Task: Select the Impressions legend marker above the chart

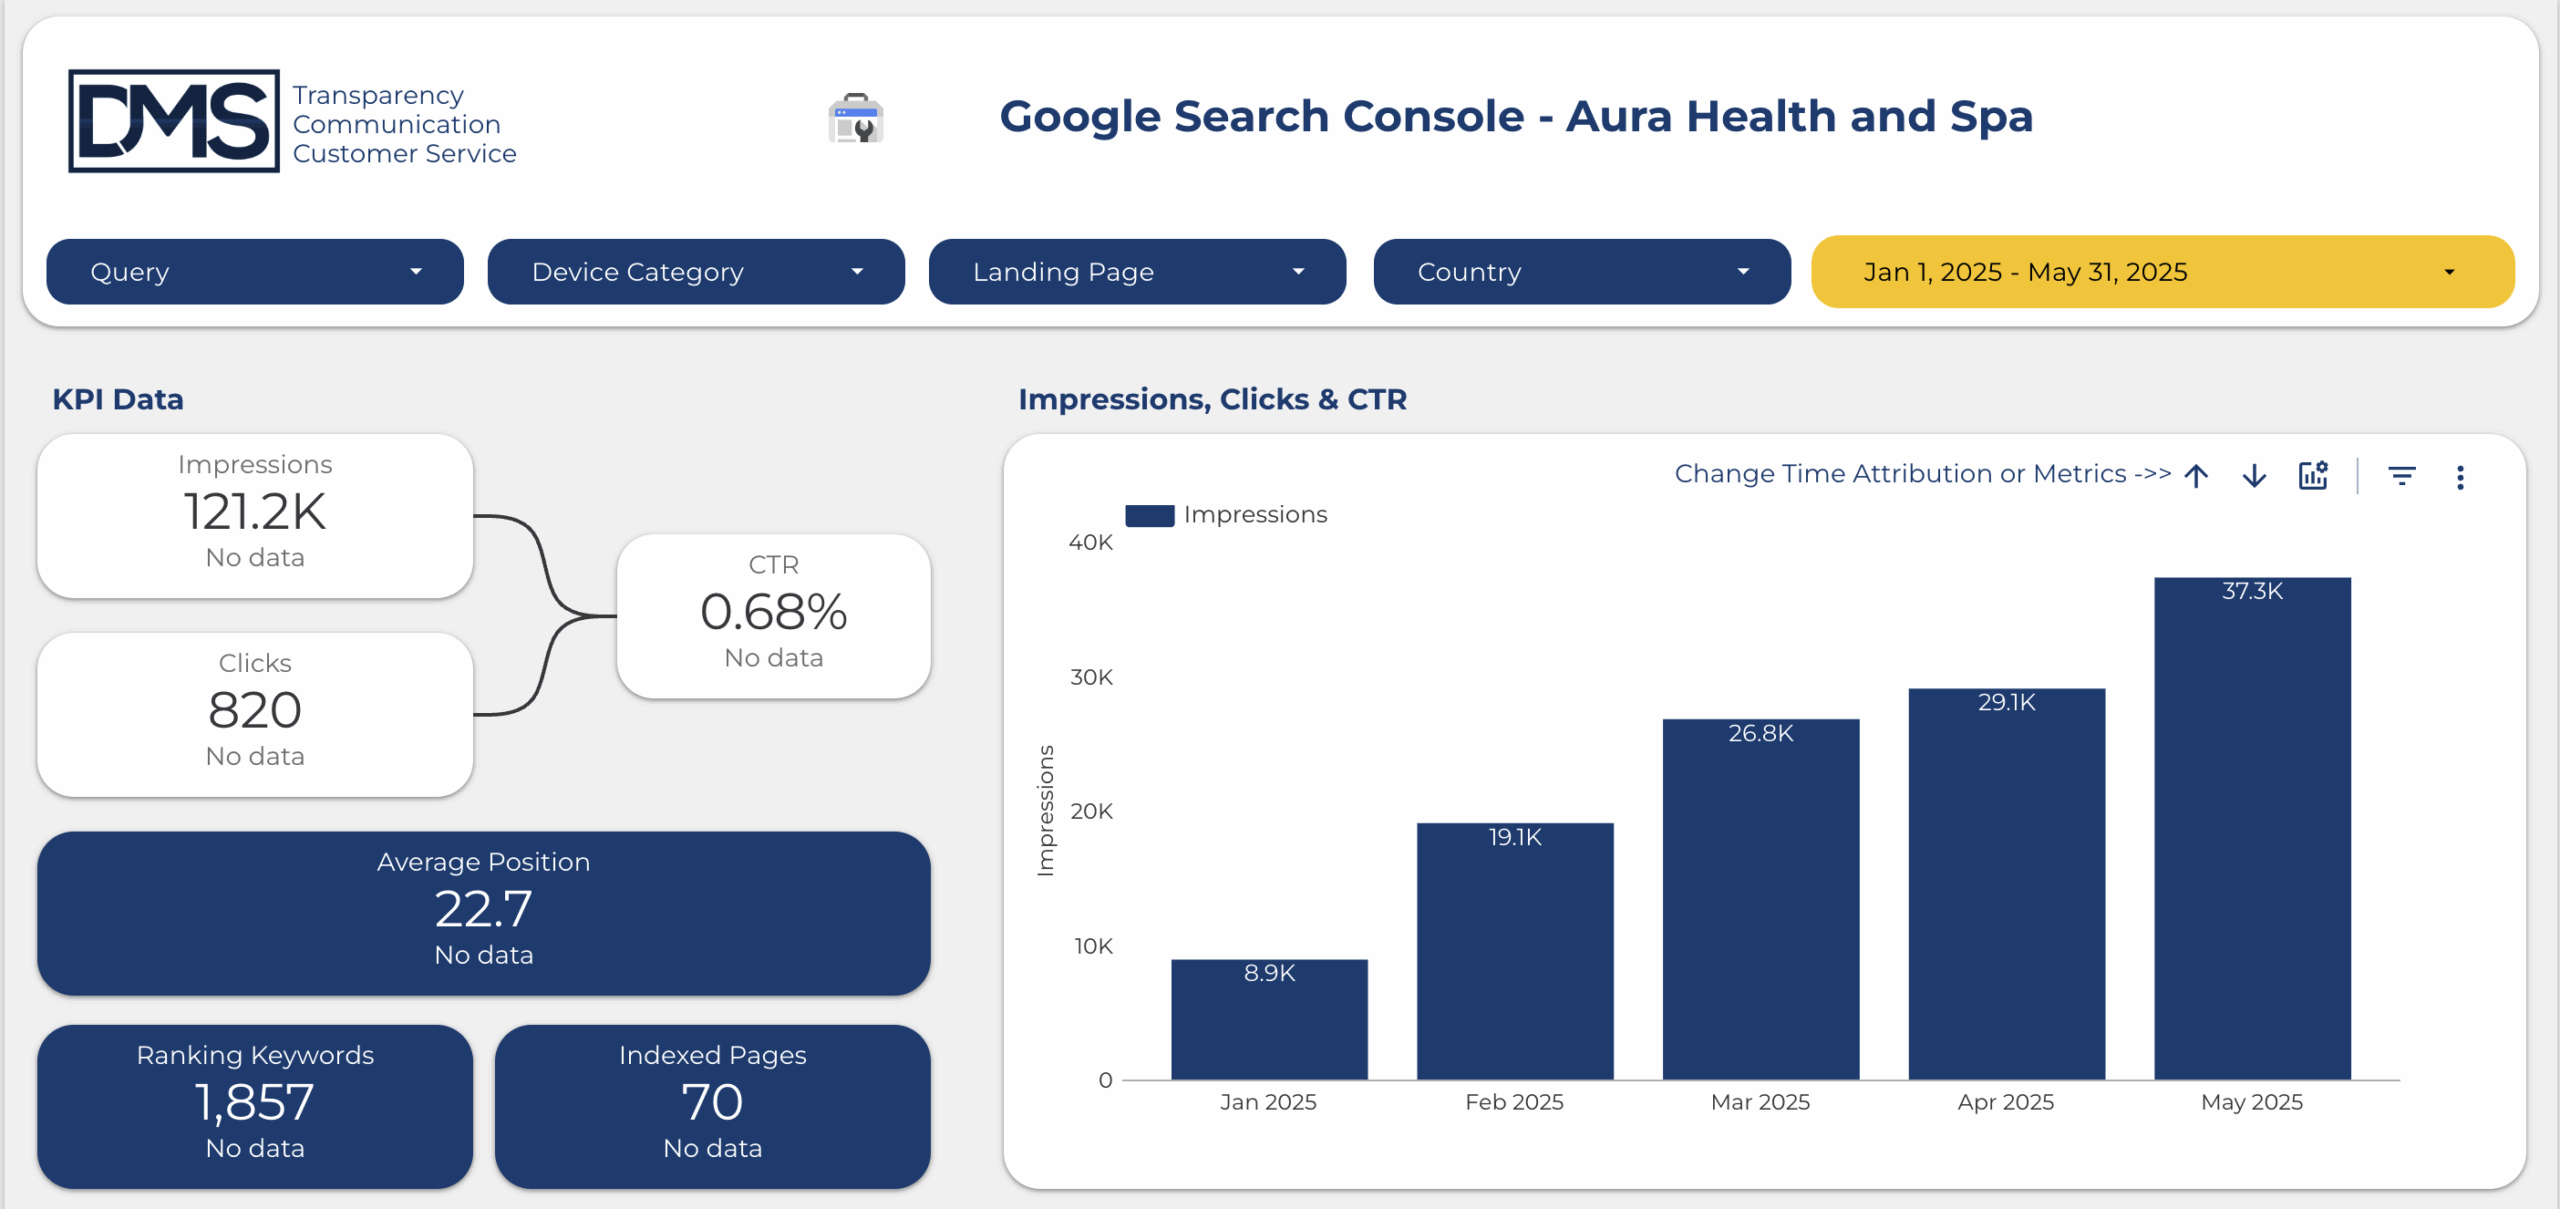Action: click(x=1149, y=514)
